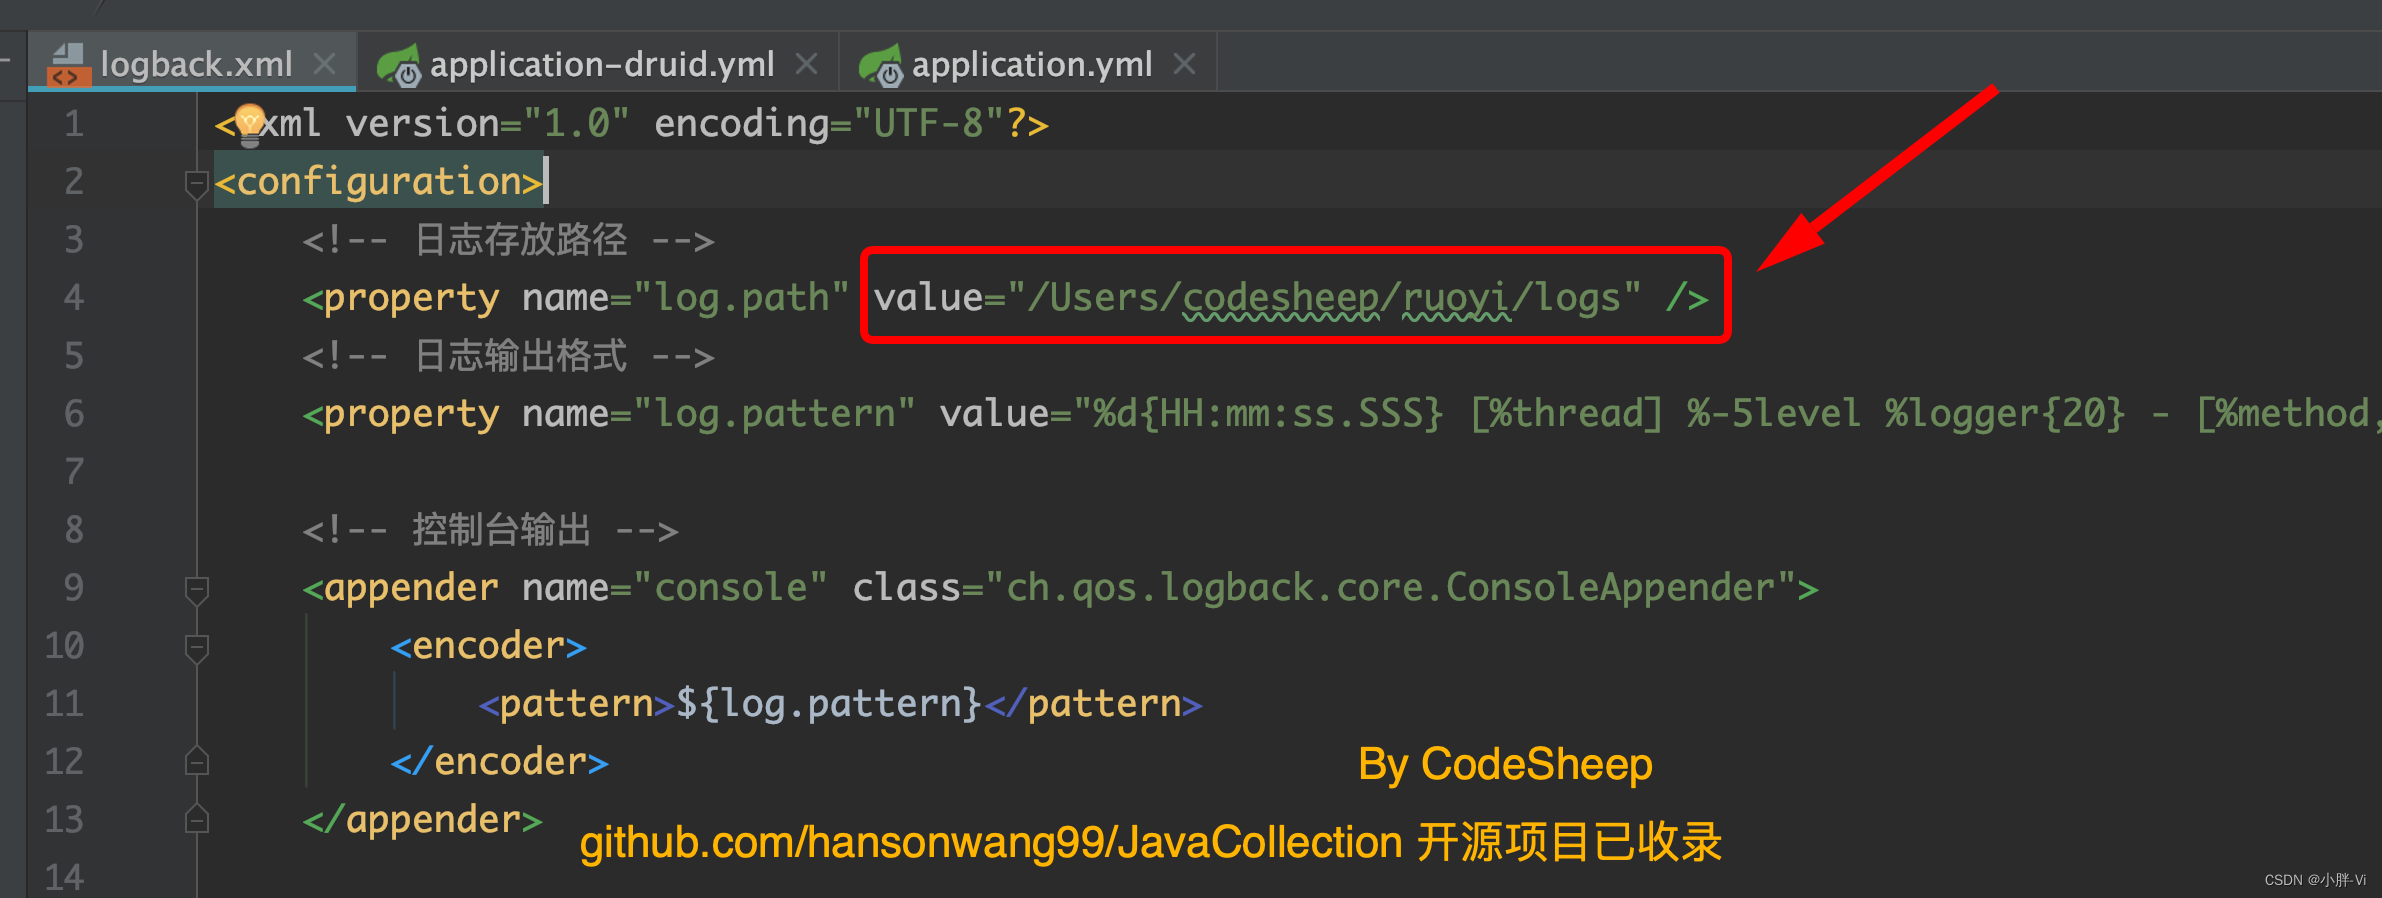This screenshot has width=2382, height=898.
Task: Click line number 1 in the gutter
Action: coord(73,124)
